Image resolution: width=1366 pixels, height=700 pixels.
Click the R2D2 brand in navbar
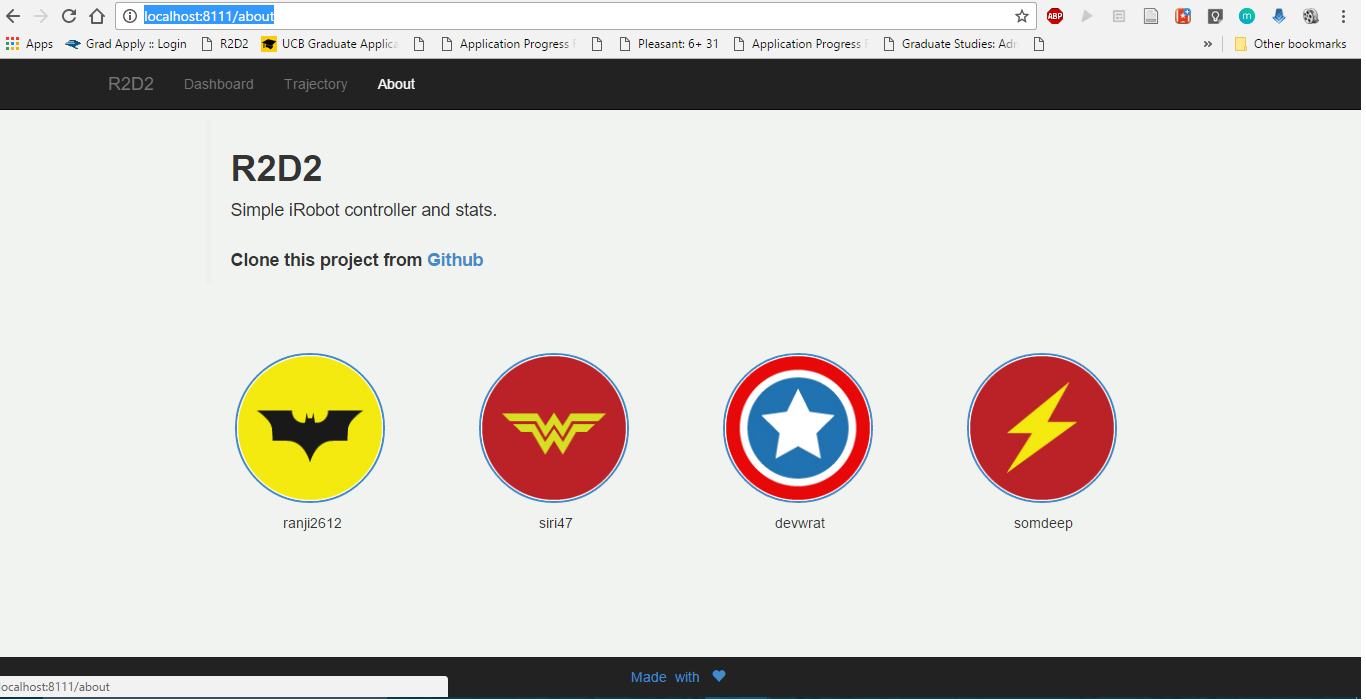[131, 84]
